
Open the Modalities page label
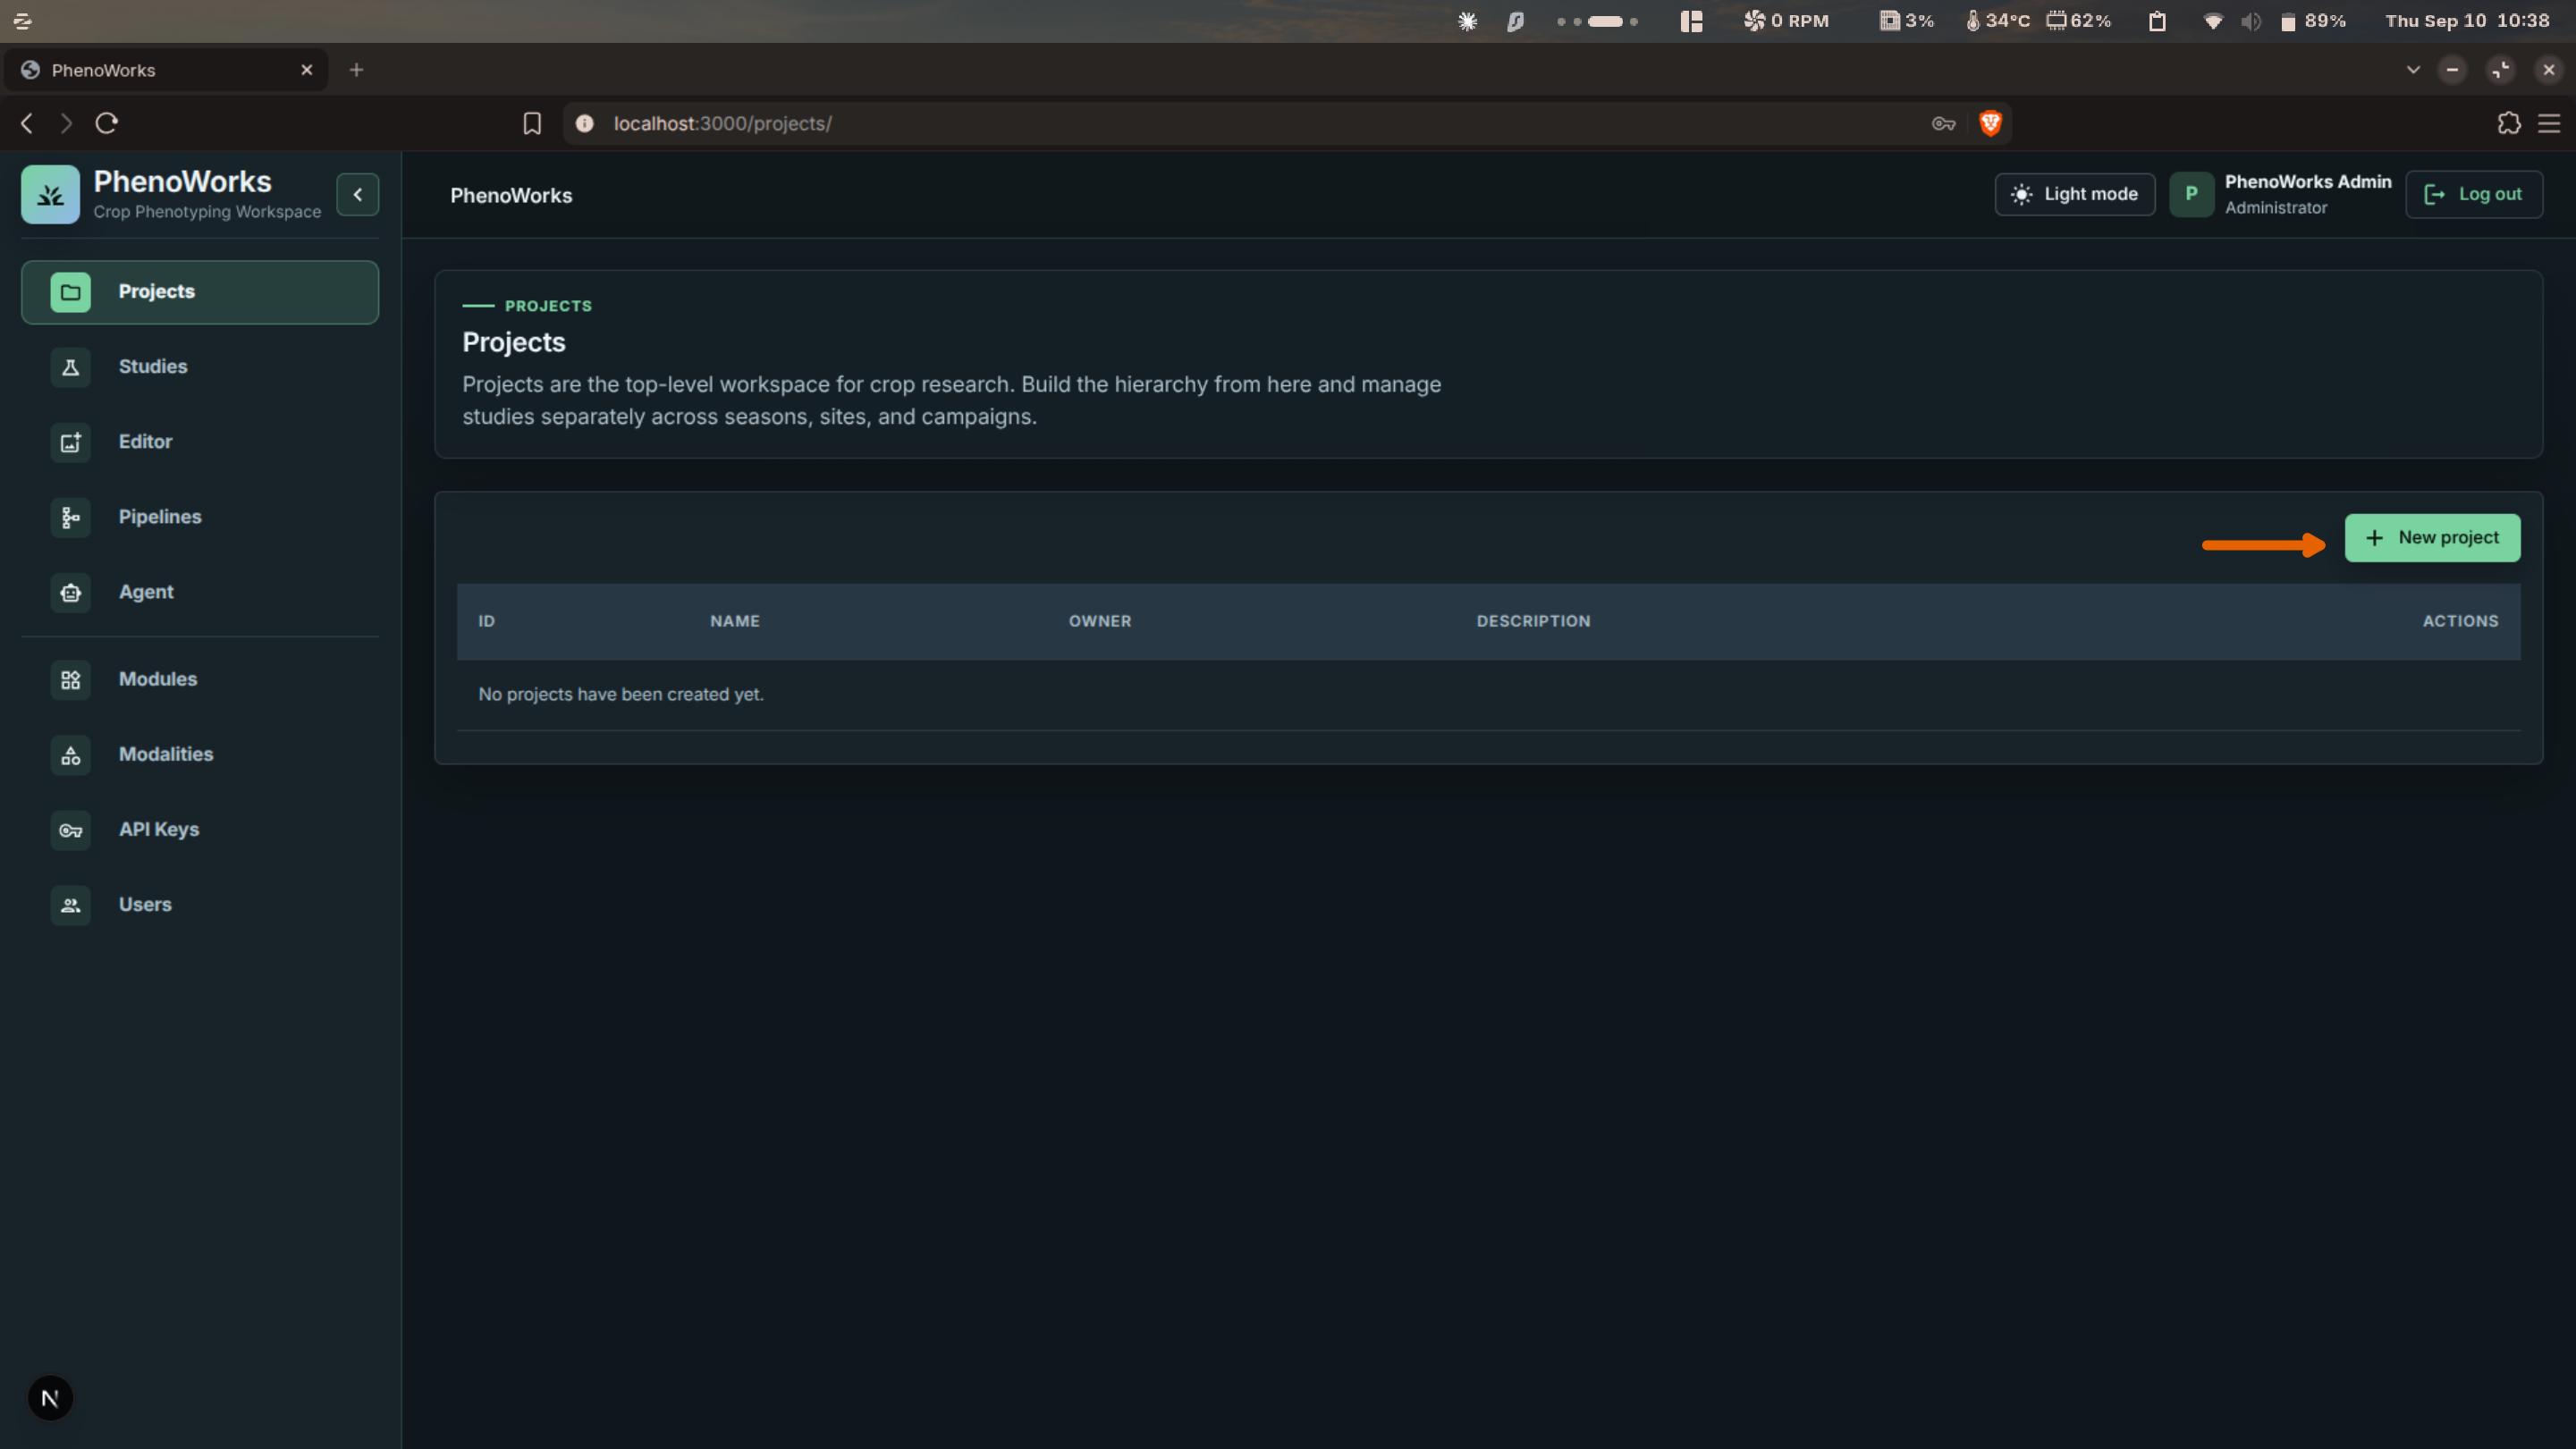click(166, 755)
